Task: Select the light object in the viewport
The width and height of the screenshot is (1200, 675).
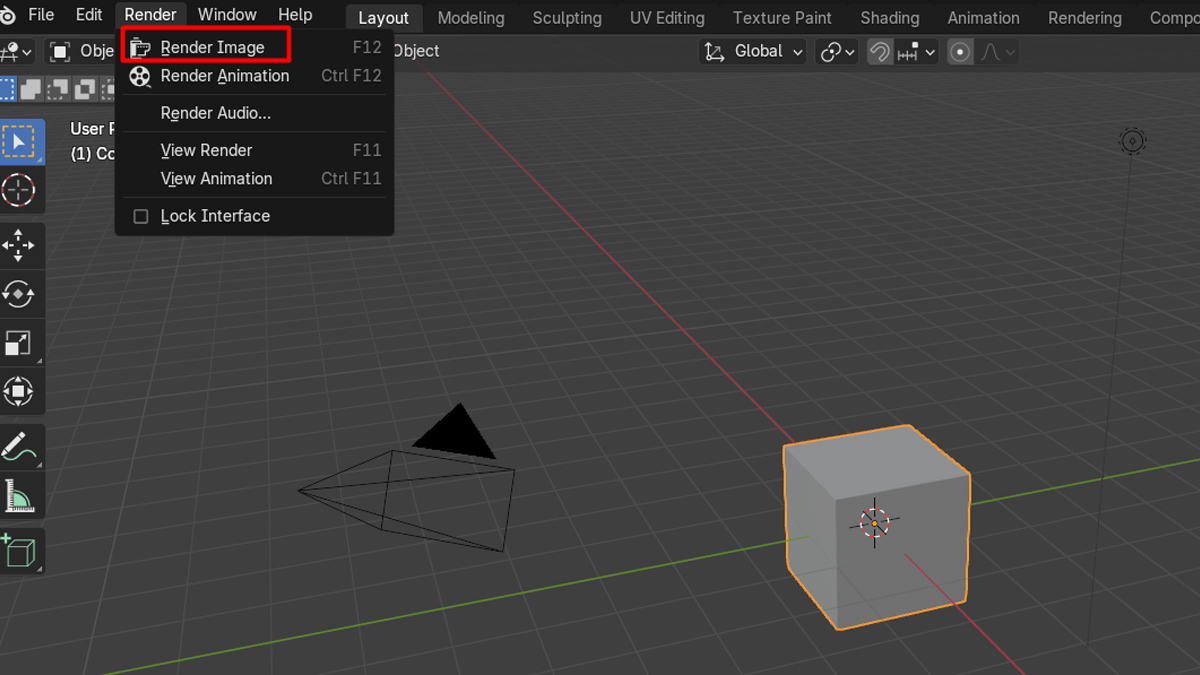Action: tap(1132, 141)
